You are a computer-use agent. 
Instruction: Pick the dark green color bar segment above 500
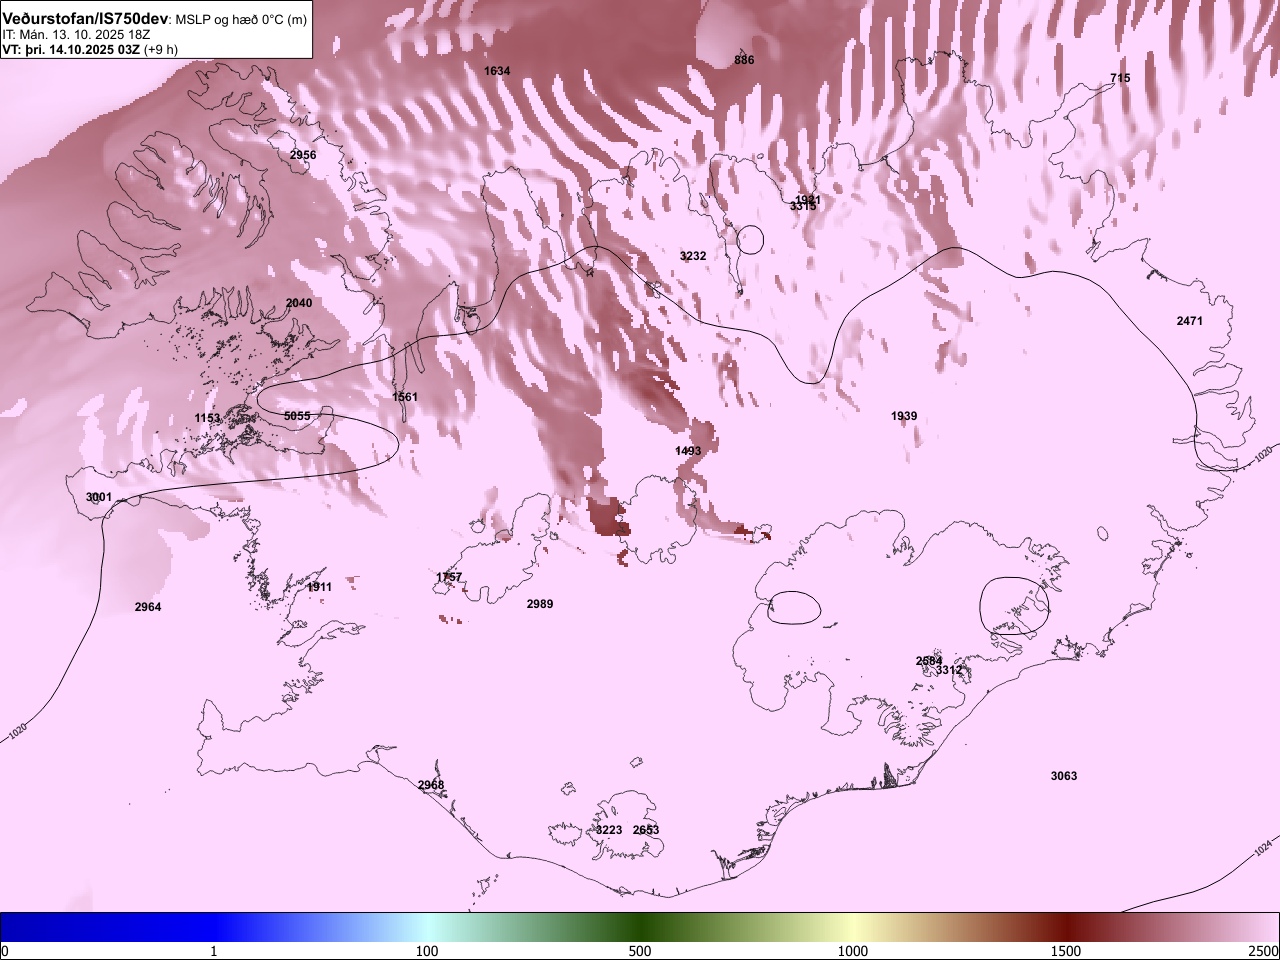coord(640,927)
